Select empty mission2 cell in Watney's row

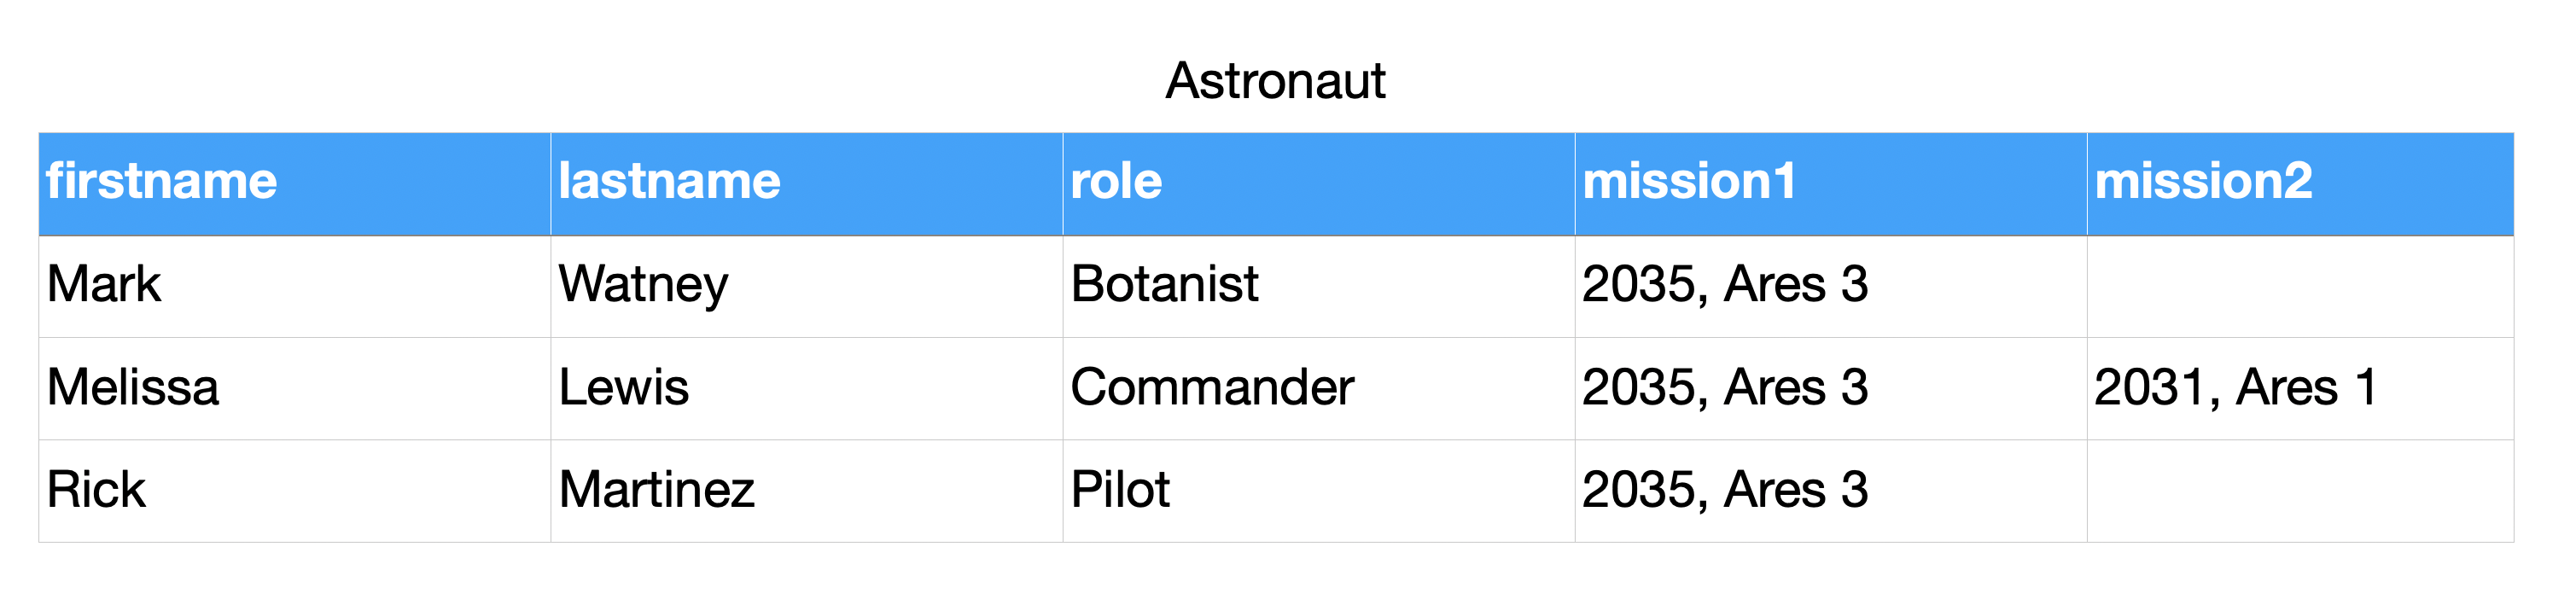2299,287
